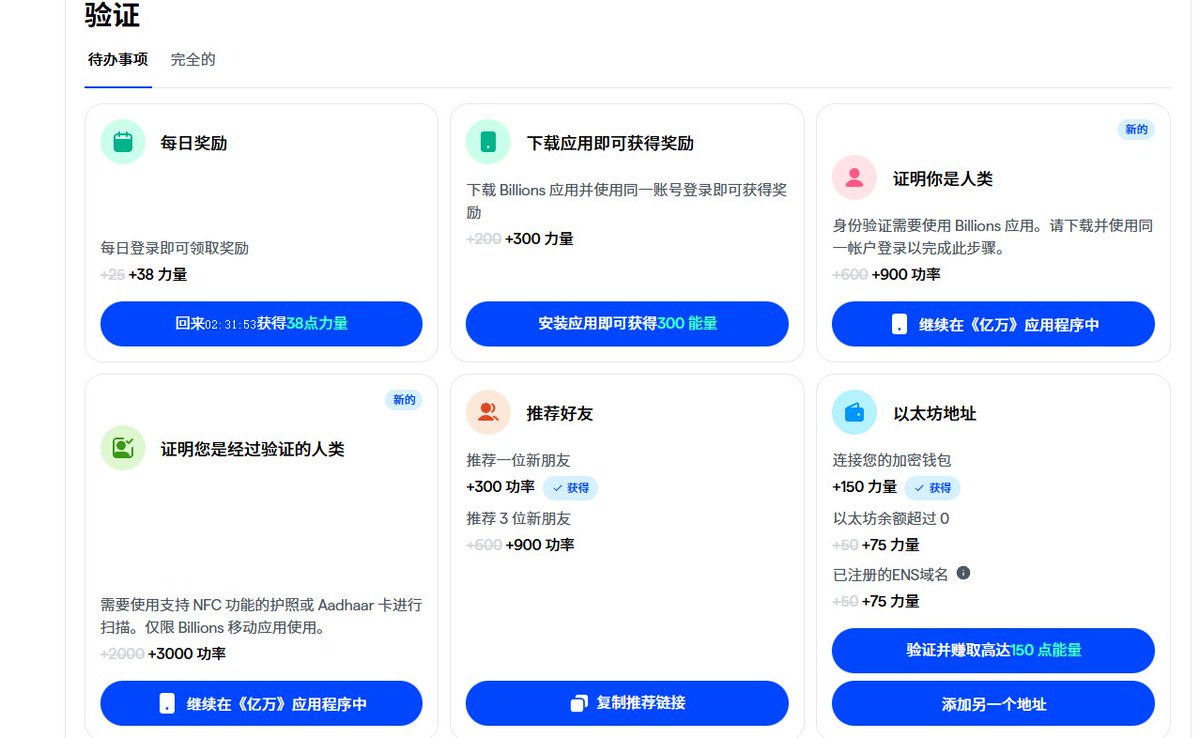The image size is (1200, 738).
Task: Click the 每日登录即可领取奖励 text
Action: pos(175,248)
